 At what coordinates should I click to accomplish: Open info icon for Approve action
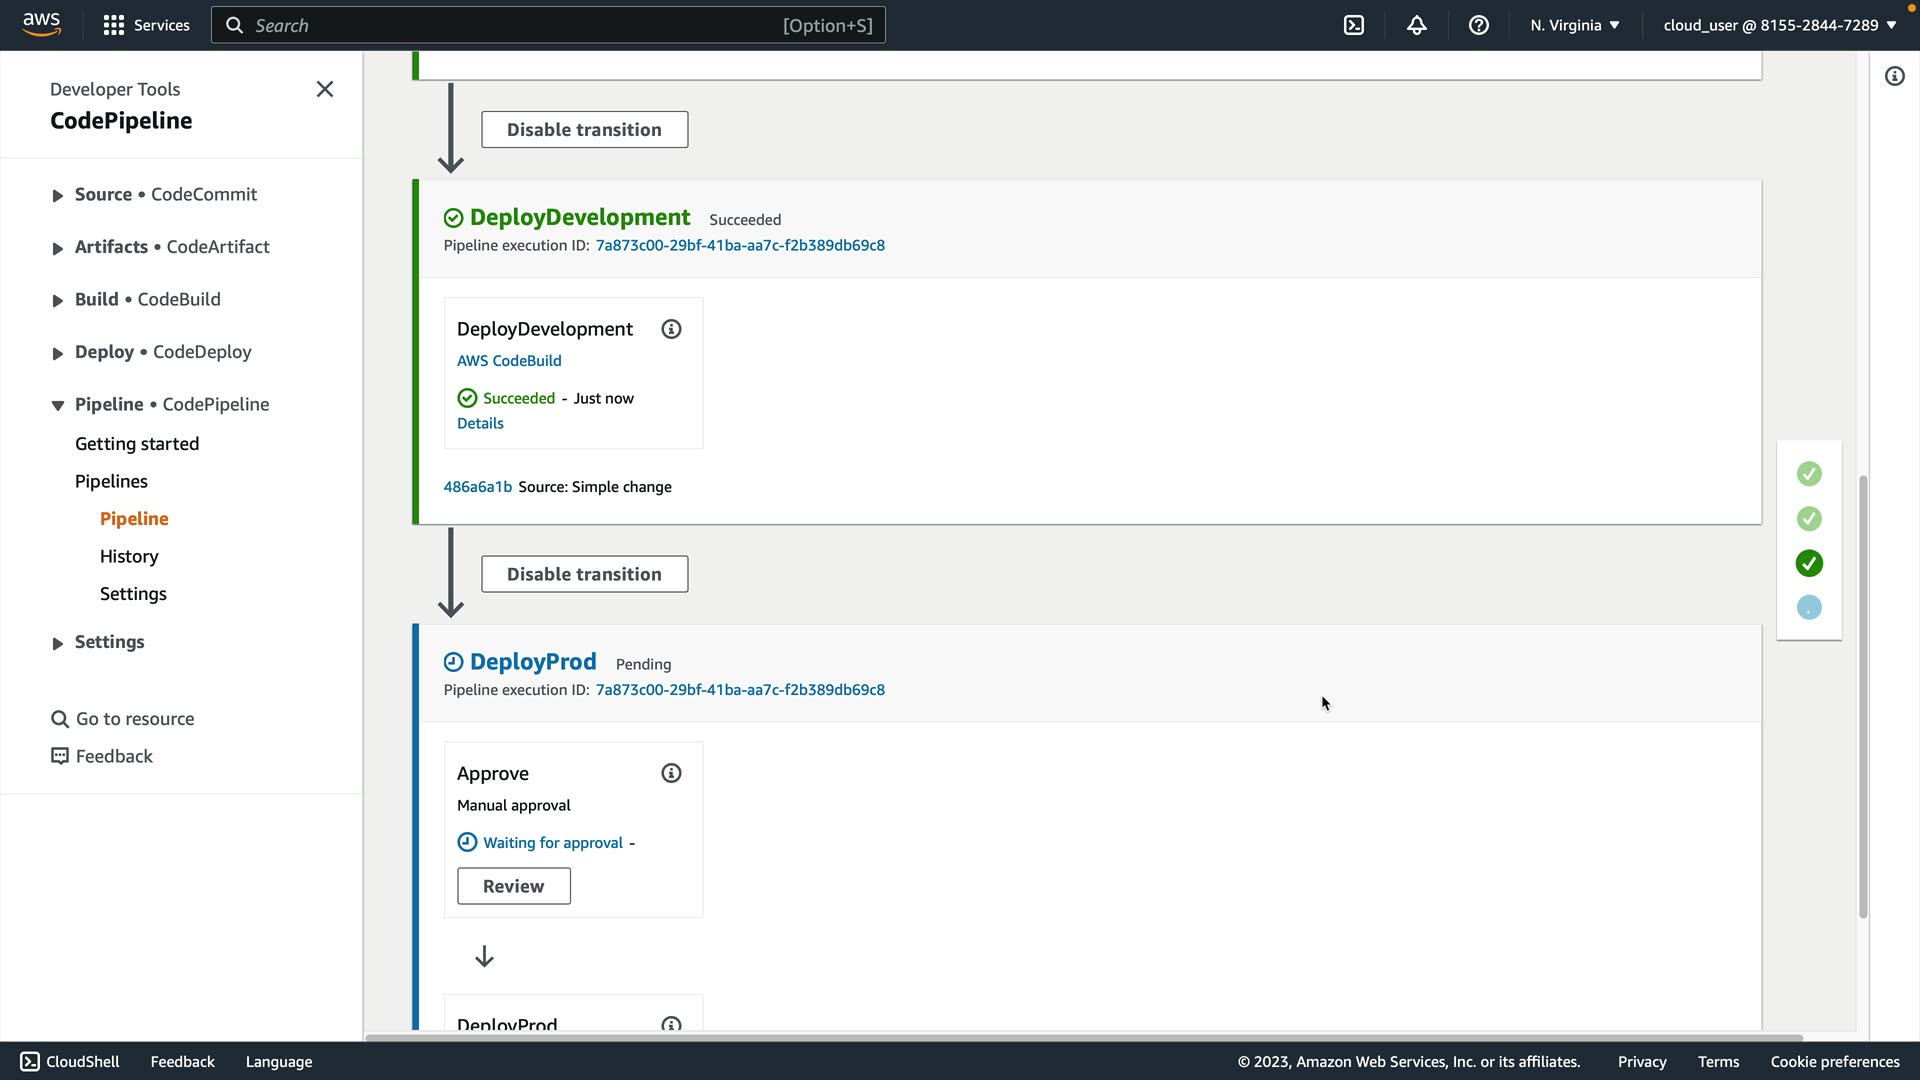click(x=671, y=773)
